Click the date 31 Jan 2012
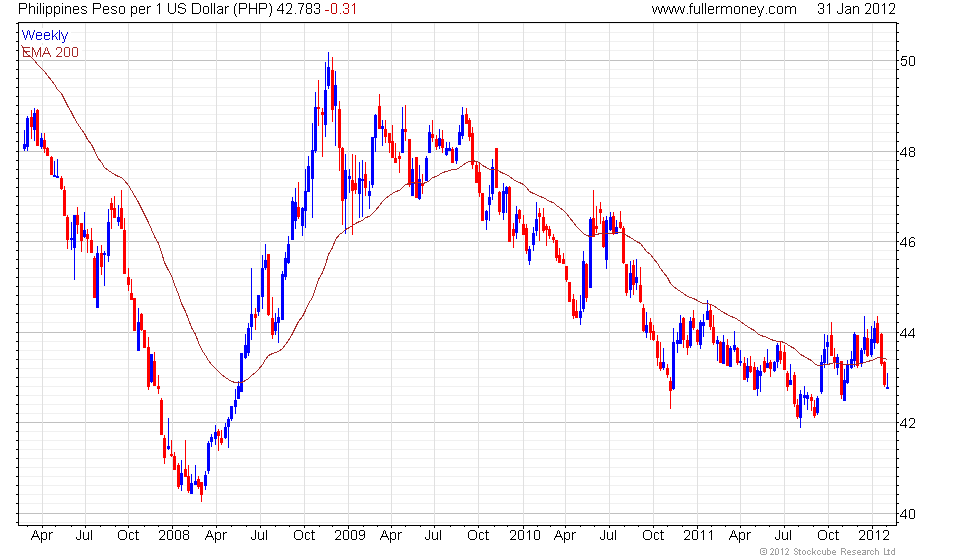Viewport: 980px width, 560px height. (856, 9)
